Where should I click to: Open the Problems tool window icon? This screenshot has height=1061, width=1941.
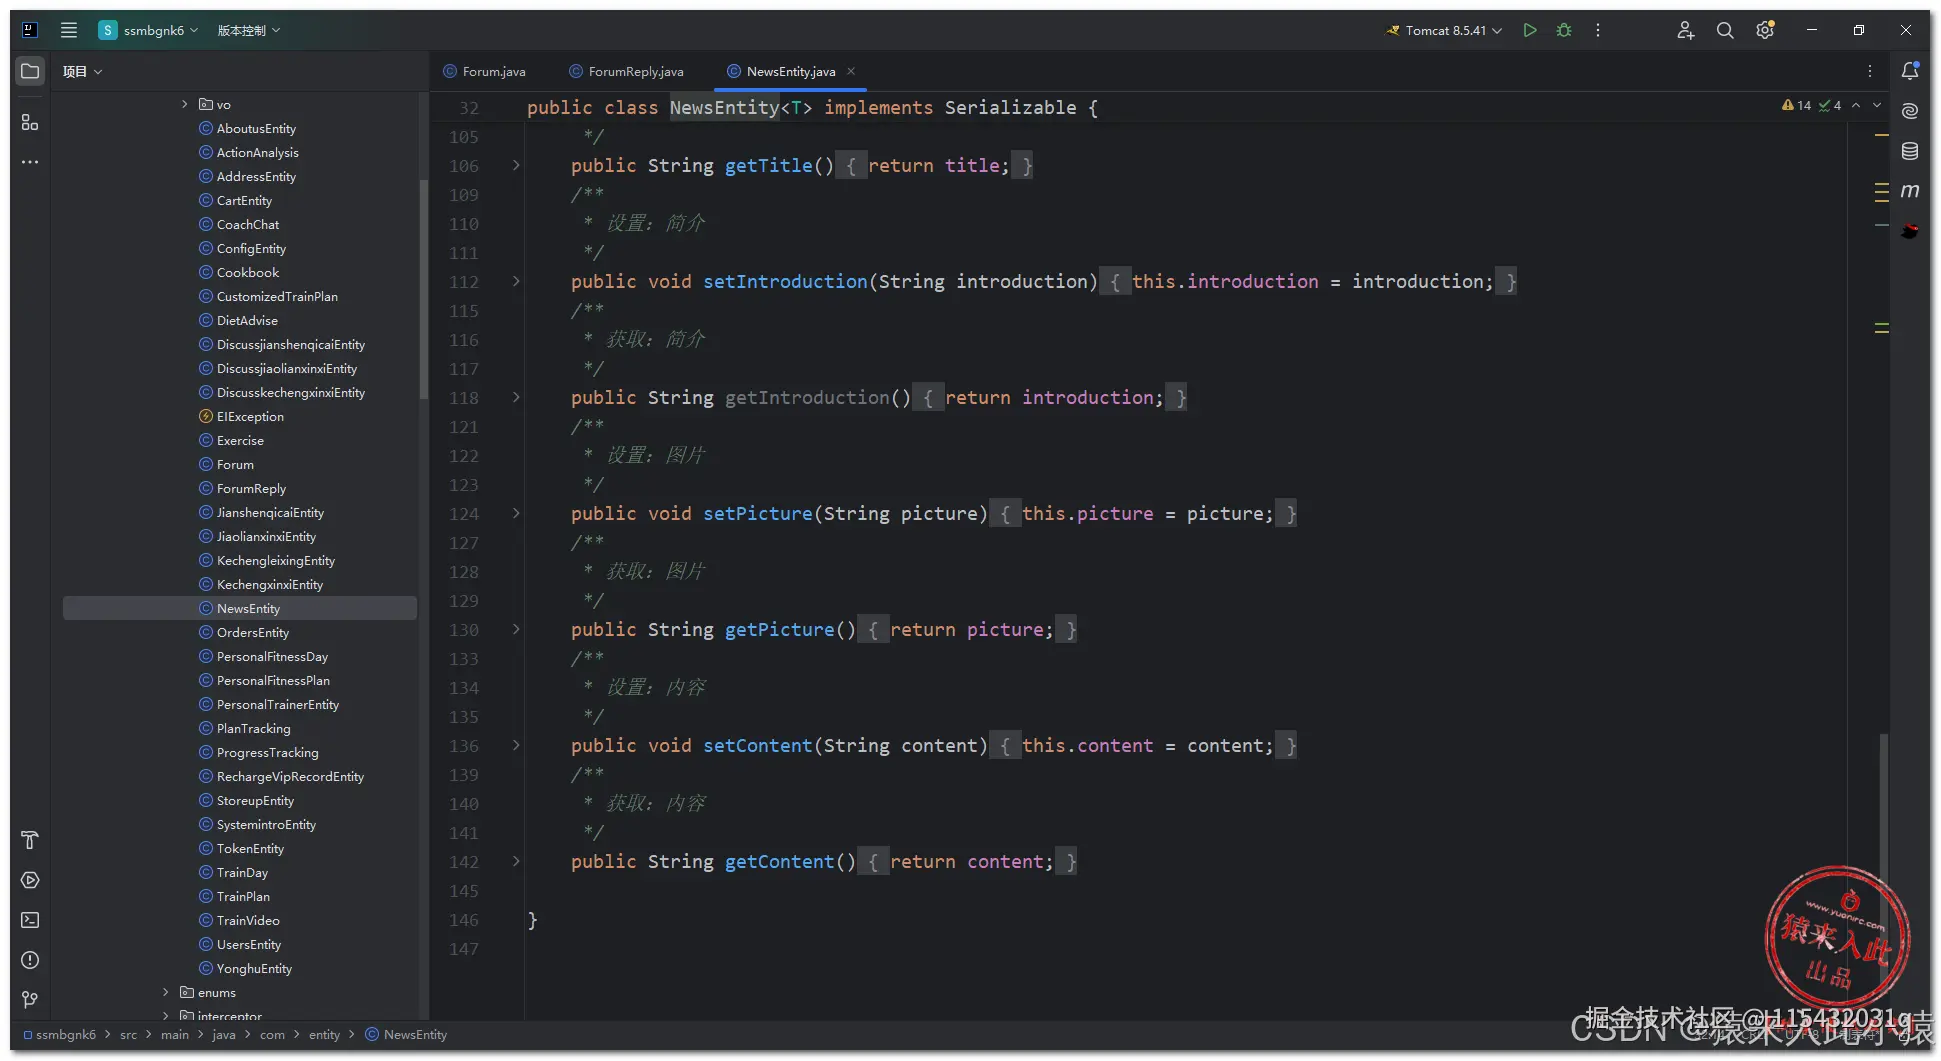[x=30, y=960]
